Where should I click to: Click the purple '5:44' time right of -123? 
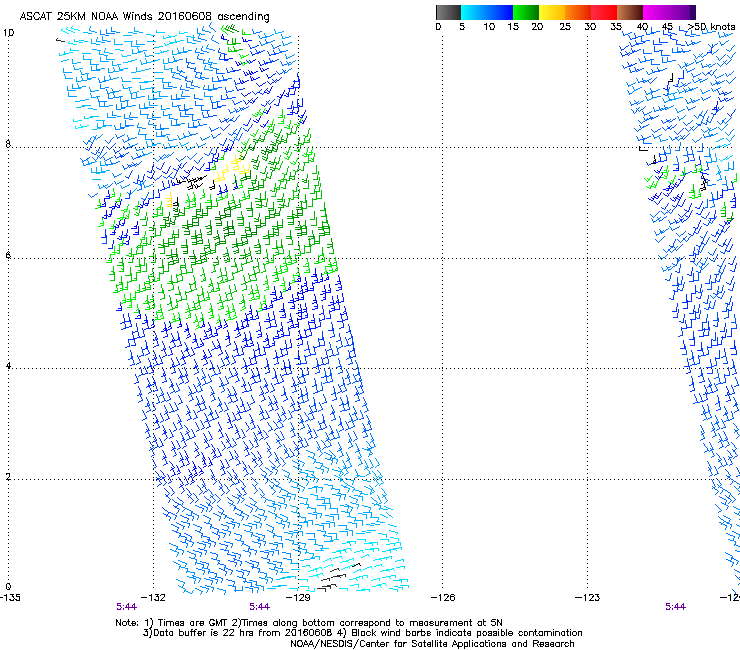point(675,607)
